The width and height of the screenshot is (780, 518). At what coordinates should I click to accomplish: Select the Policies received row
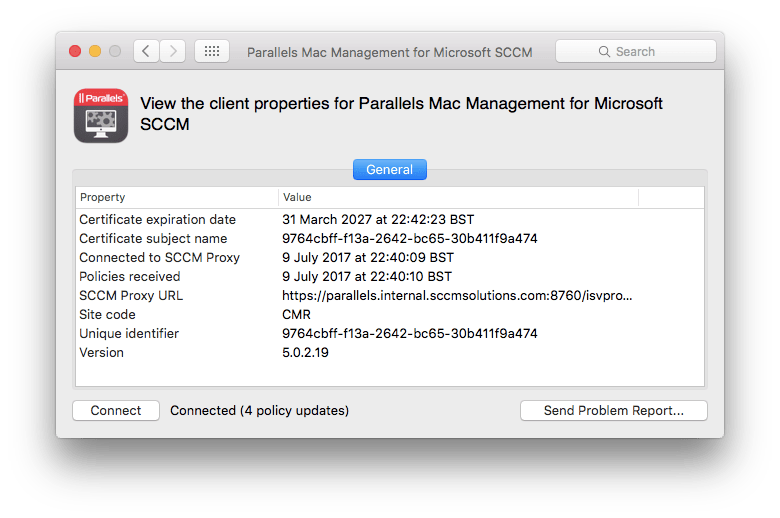389,277
